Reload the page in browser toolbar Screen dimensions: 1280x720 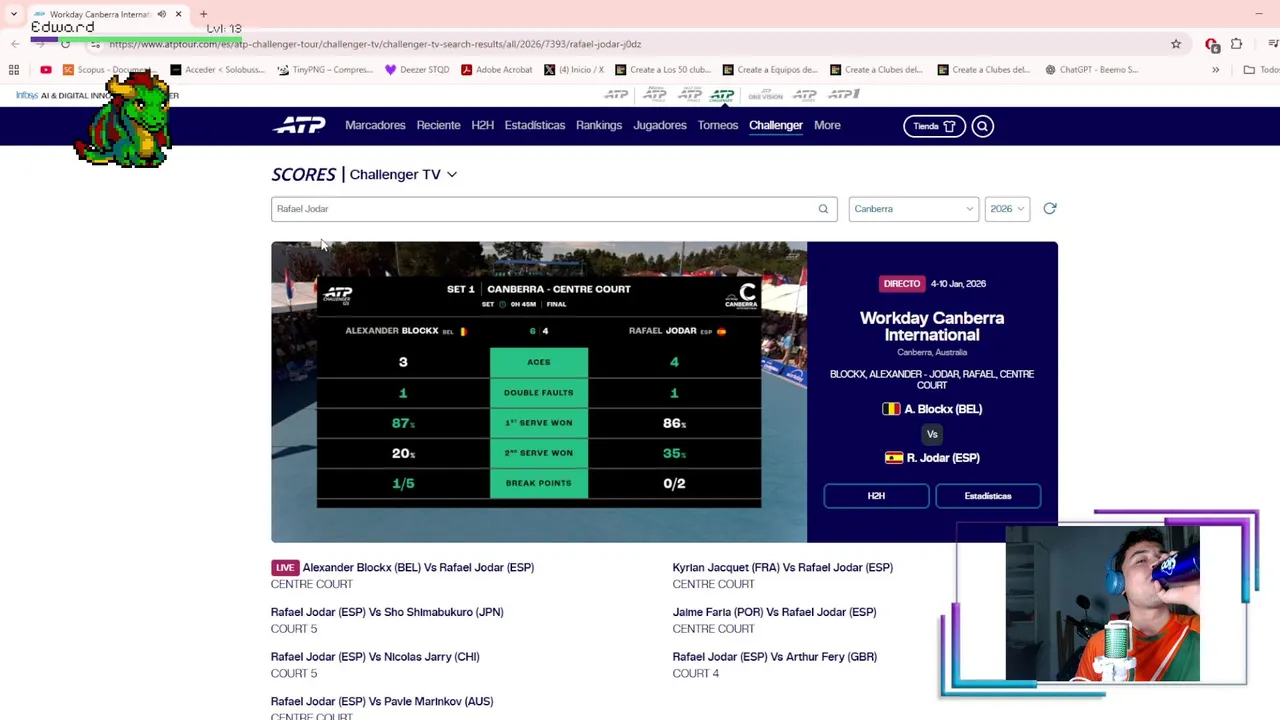65,44
